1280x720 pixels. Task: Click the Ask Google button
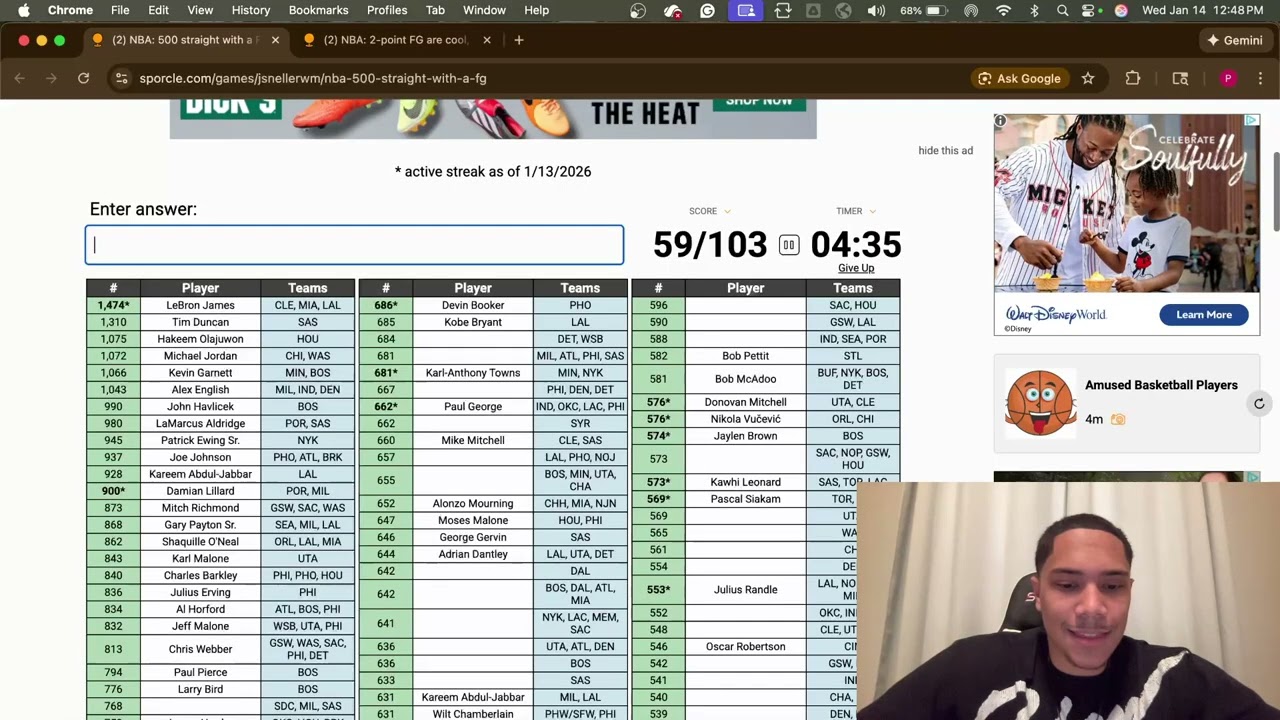(x=1019, y=78)
